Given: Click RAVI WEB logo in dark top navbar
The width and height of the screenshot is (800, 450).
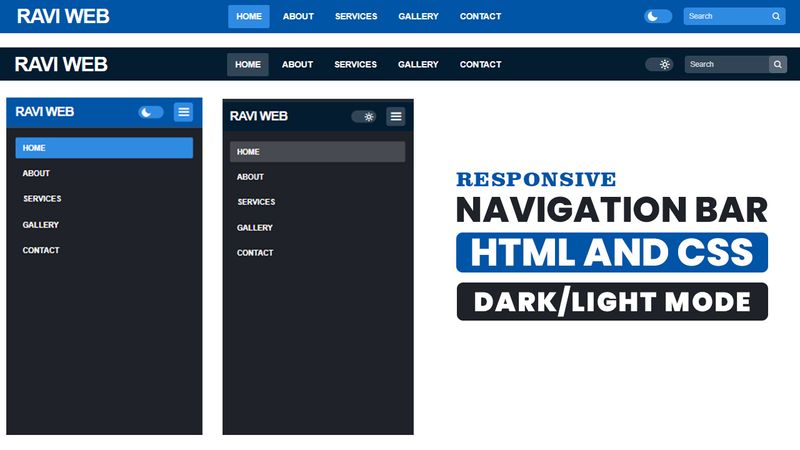Looking at the screenshot, I should pyautogui.click(x=61, y=64).
